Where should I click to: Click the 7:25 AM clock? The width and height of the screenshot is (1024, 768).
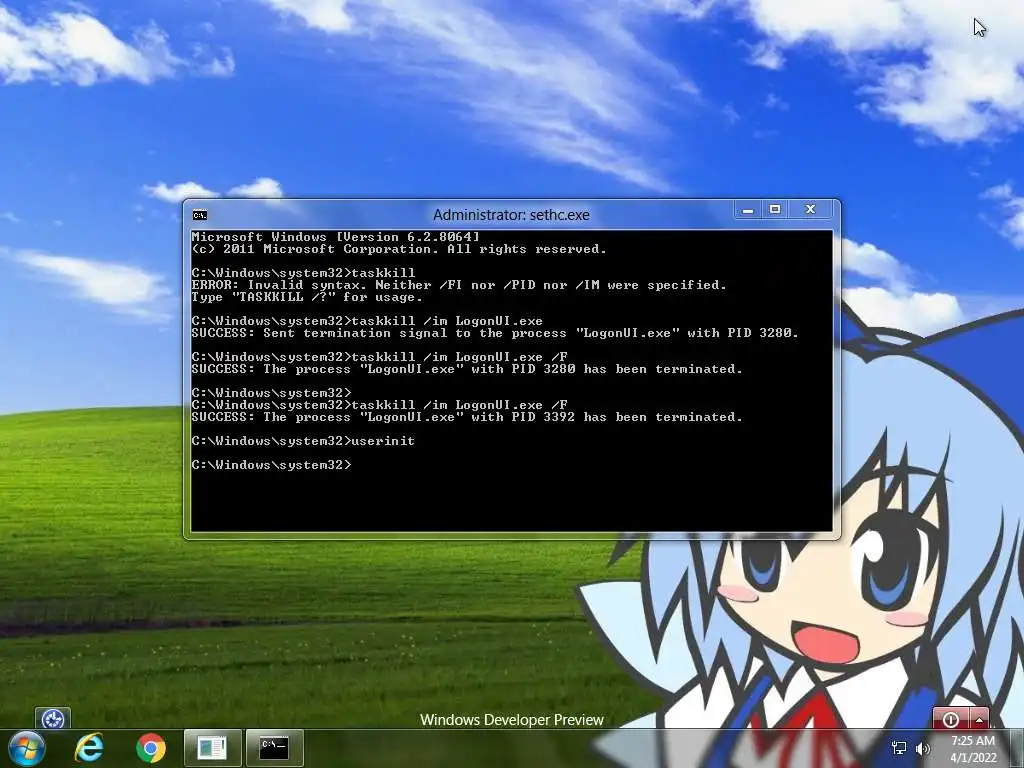click(x=972, y=741)
